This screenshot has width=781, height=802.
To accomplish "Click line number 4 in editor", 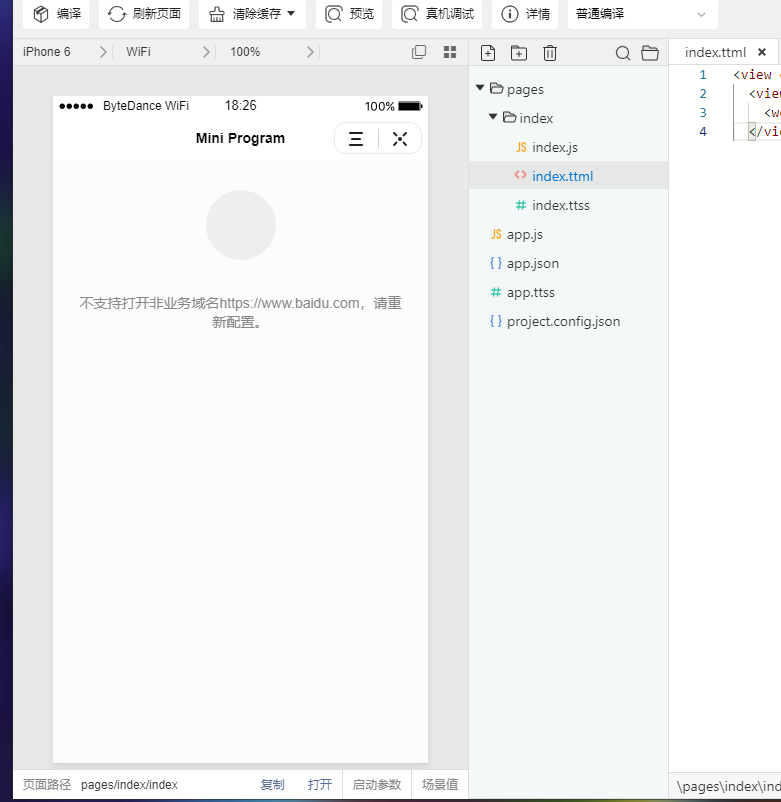I will [x=703, y=132].
